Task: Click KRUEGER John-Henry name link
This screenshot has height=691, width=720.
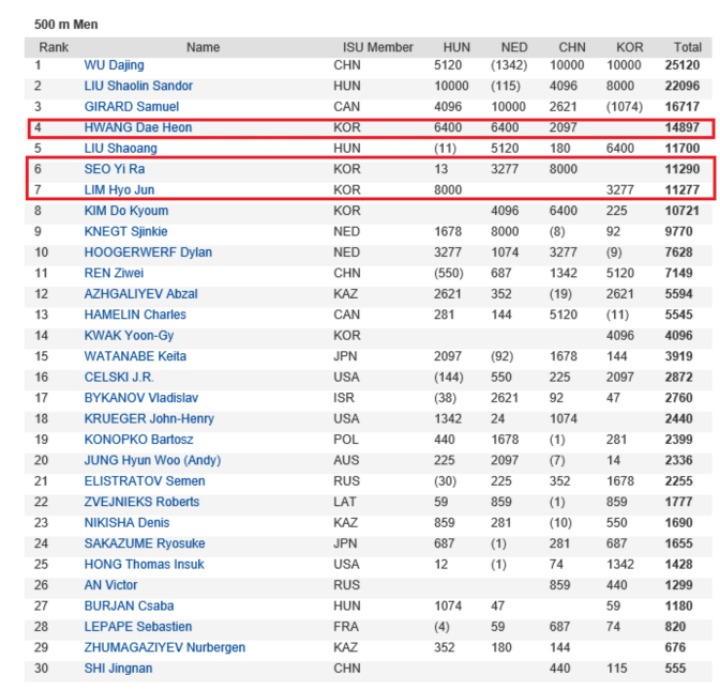Action: pyautogui.click(x=149, y=419)
